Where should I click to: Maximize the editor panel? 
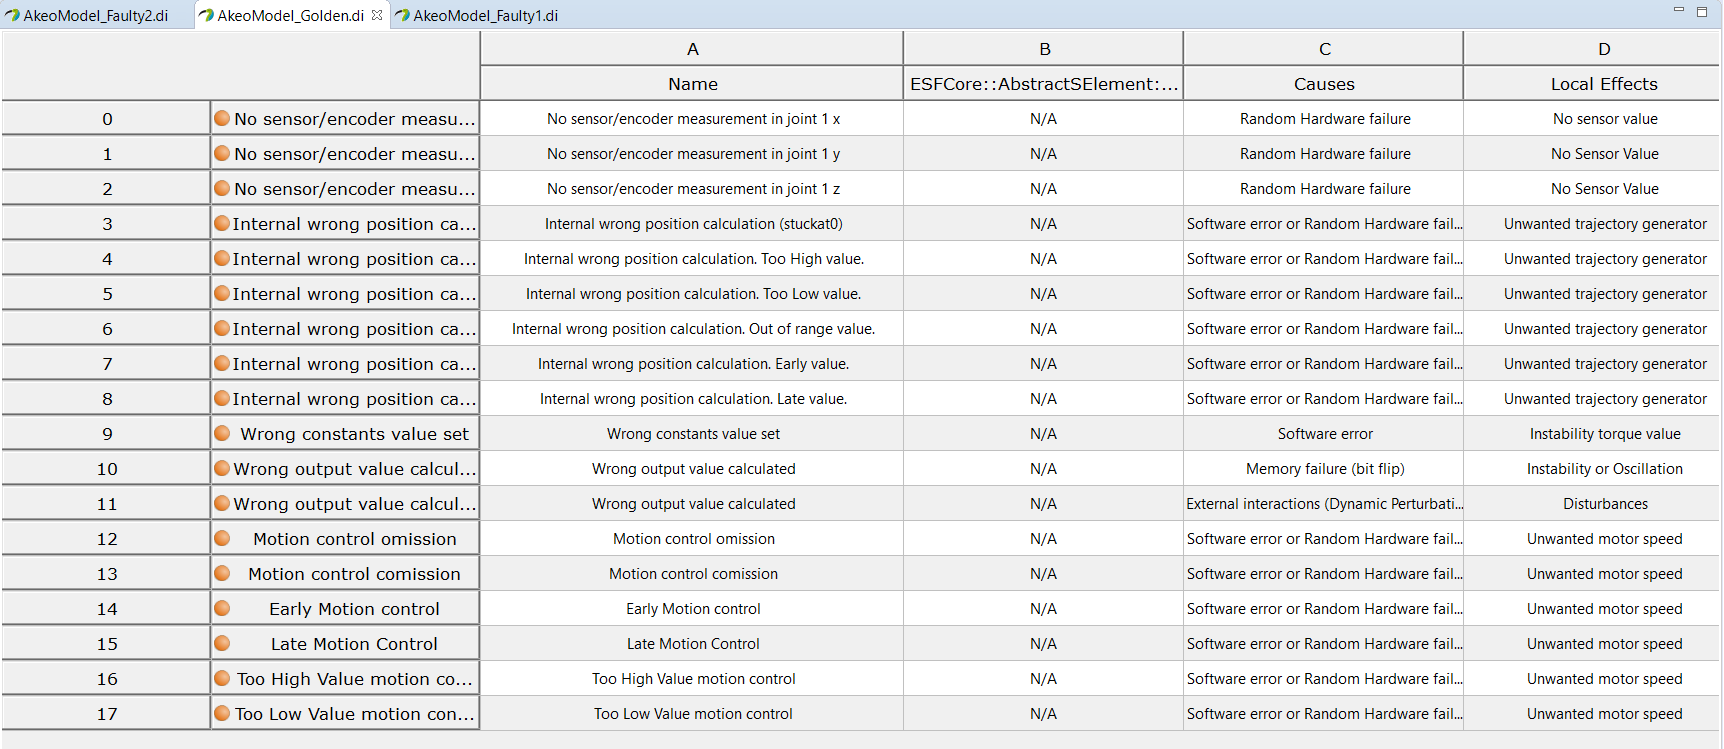[1701, 12]
